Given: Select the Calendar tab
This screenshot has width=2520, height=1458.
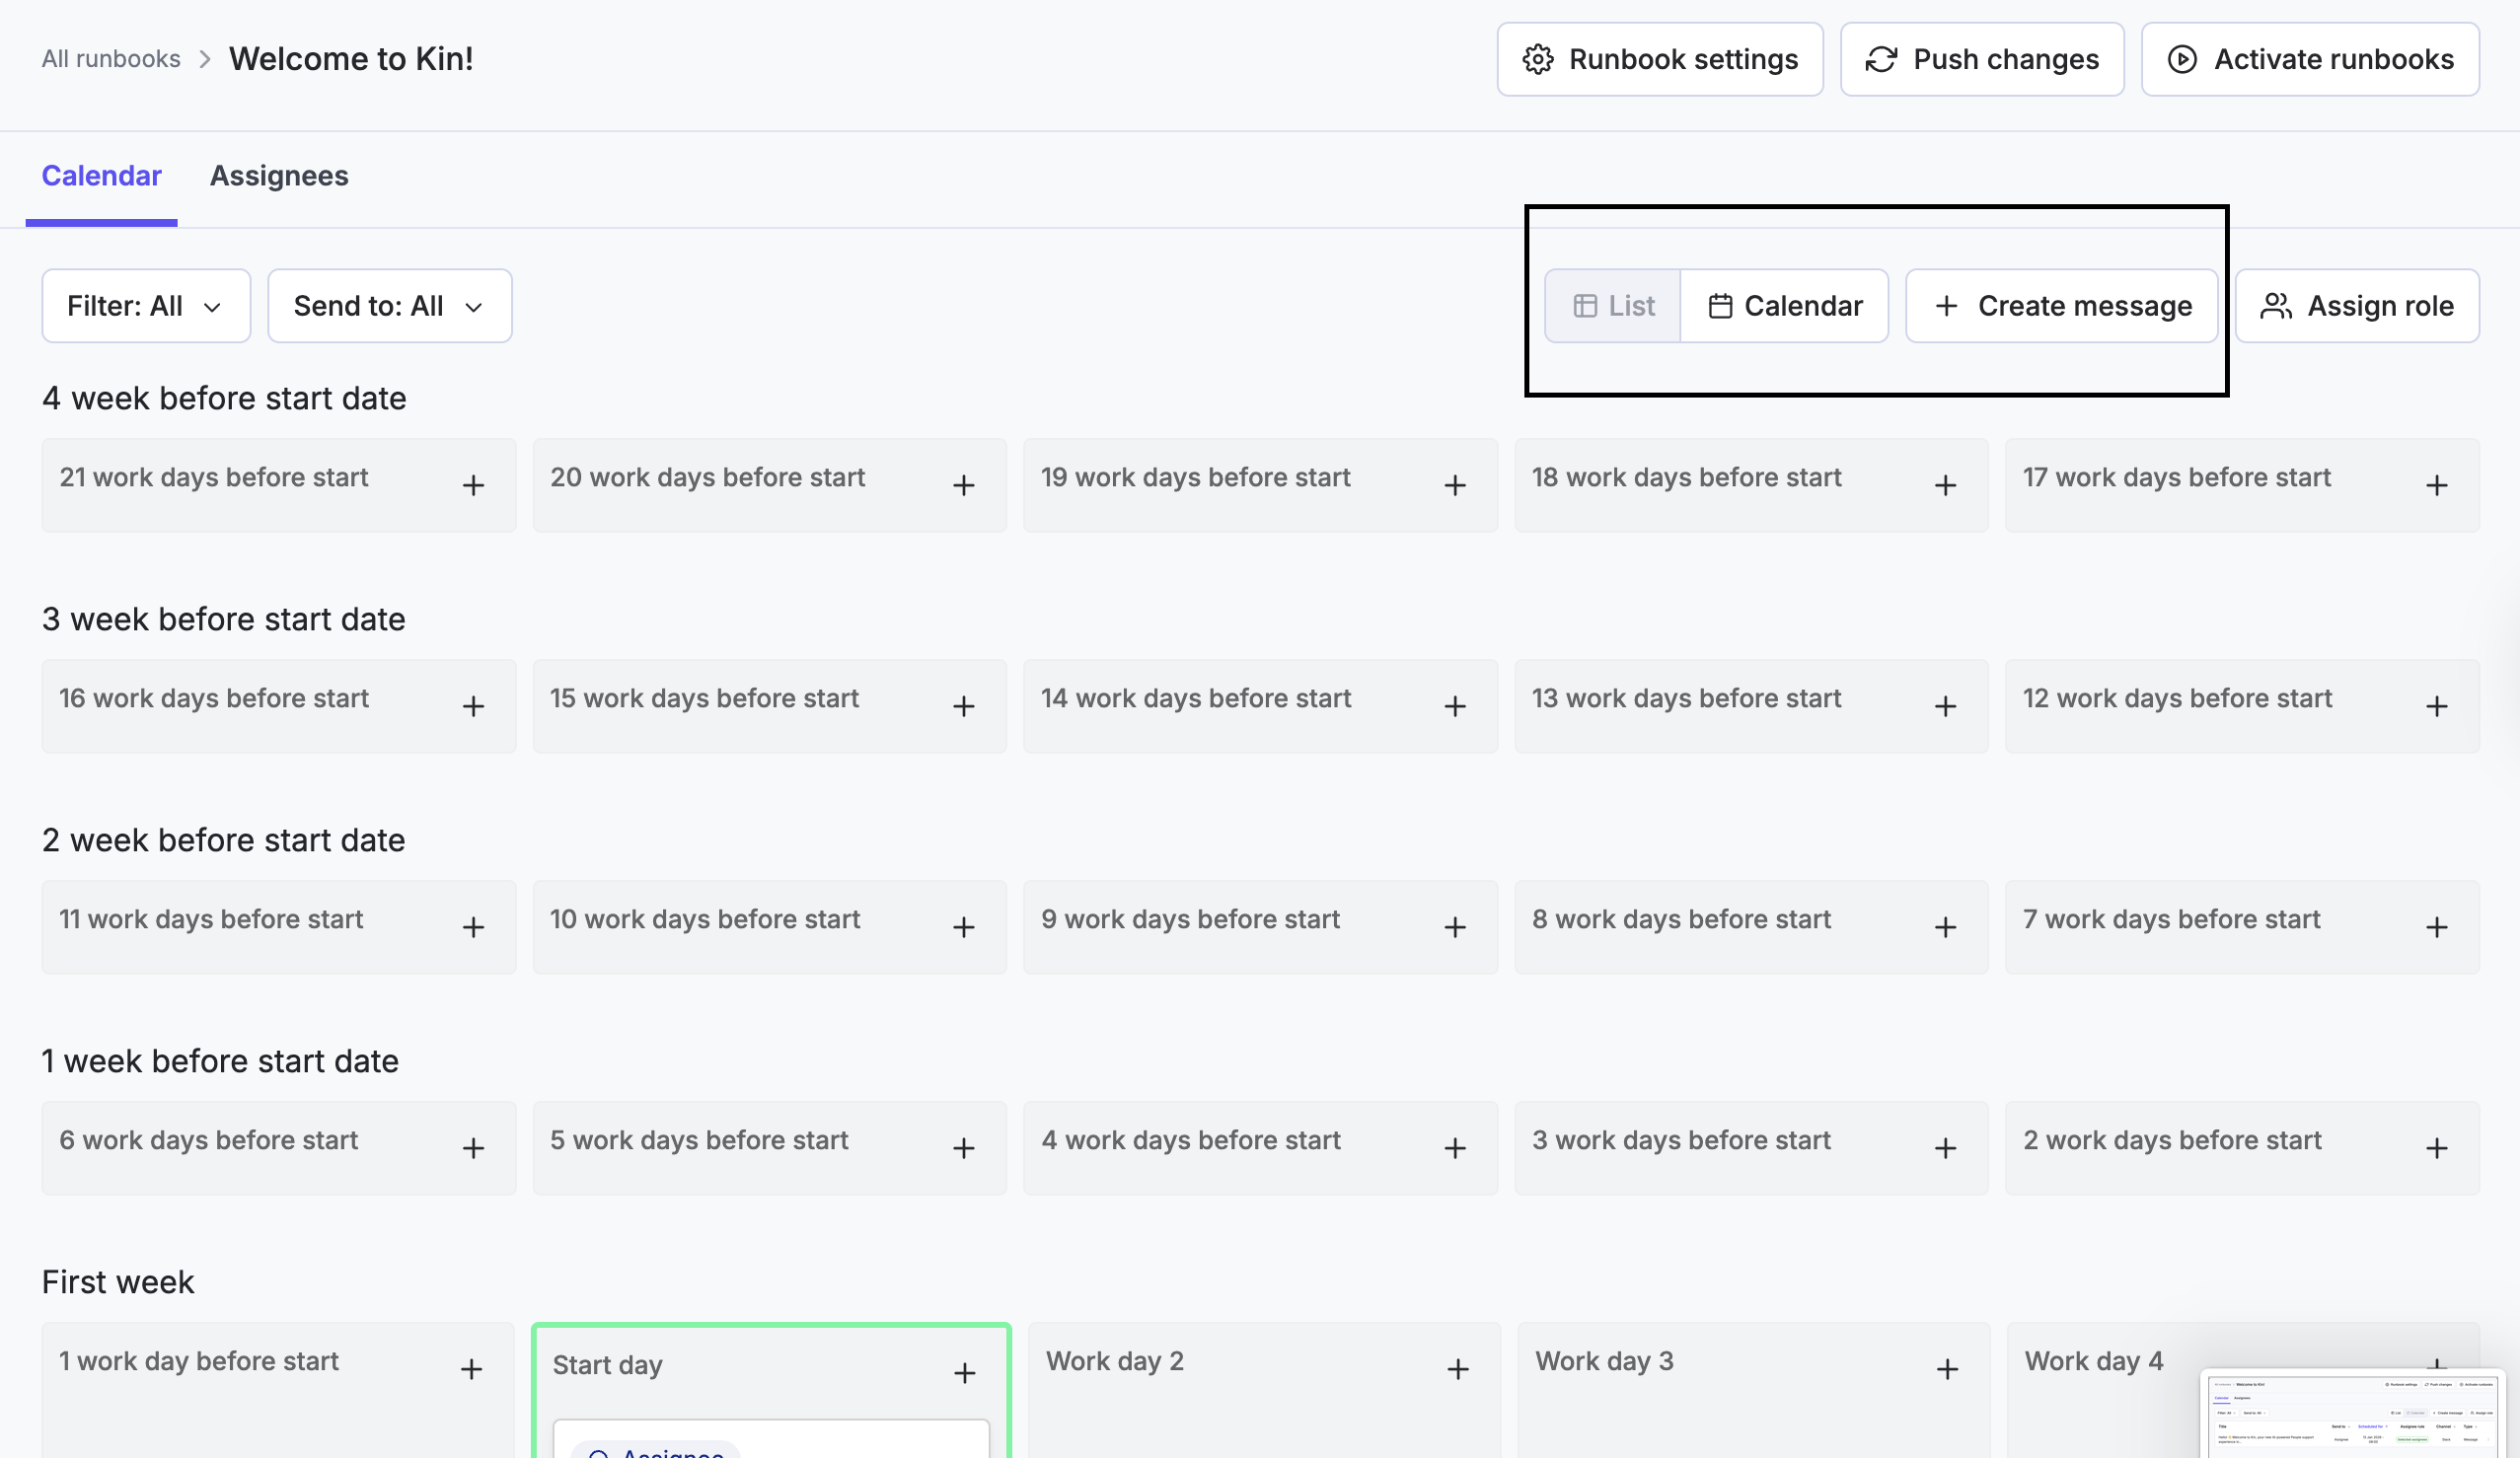Looking at the screenshot, I should point(101,176).
